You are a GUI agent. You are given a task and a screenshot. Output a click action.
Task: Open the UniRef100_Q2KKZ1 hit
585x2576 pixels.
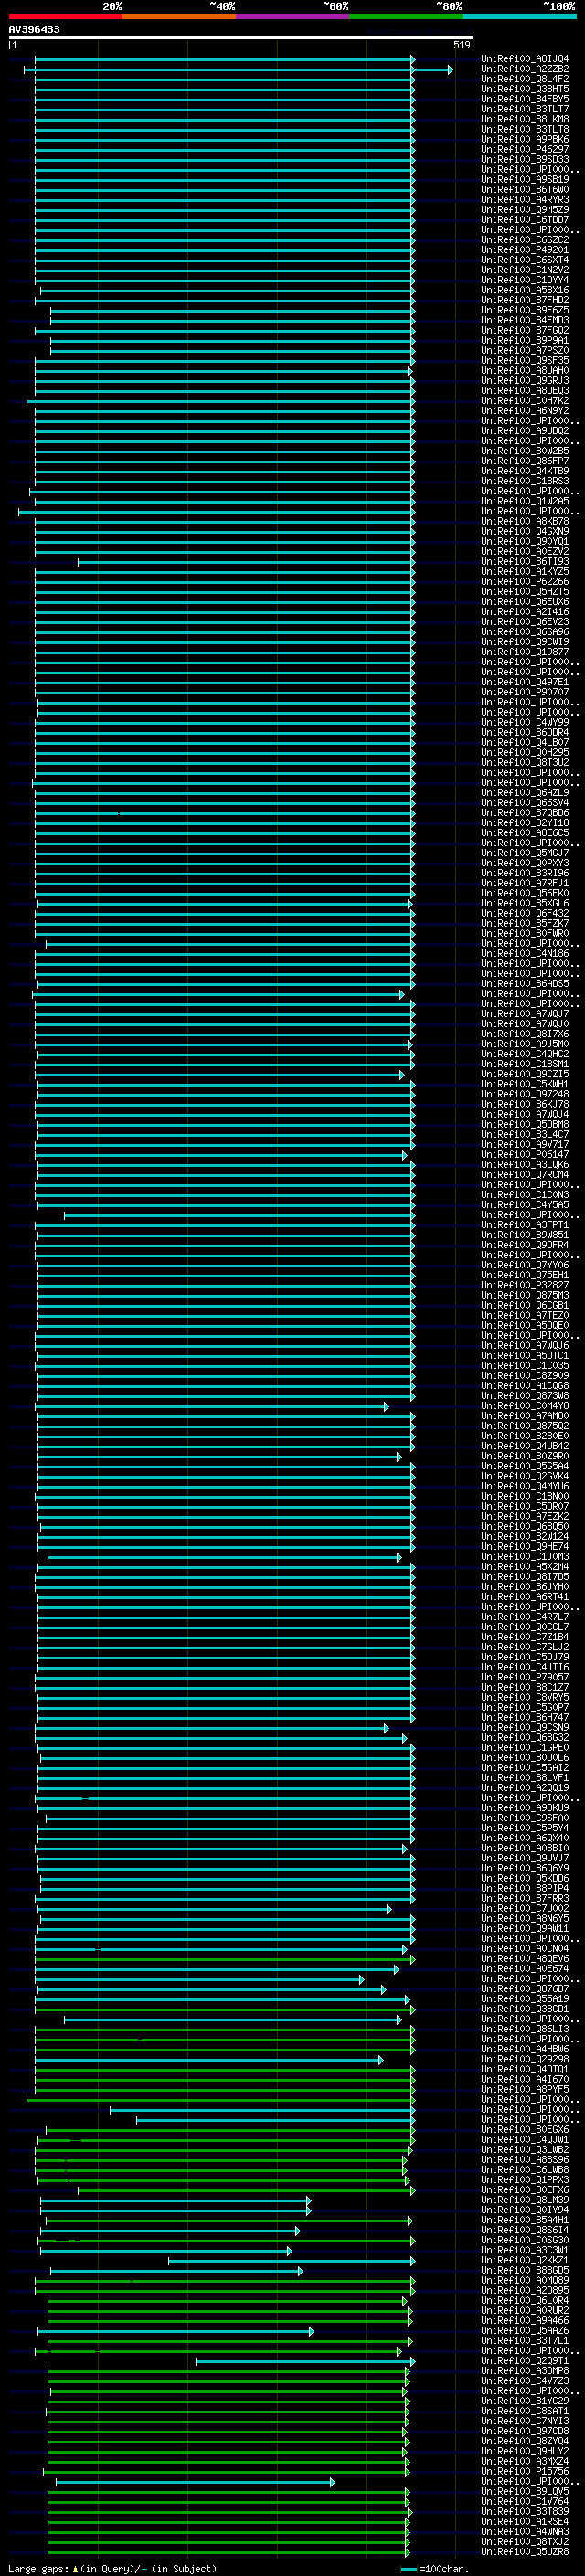point(525,2260)
